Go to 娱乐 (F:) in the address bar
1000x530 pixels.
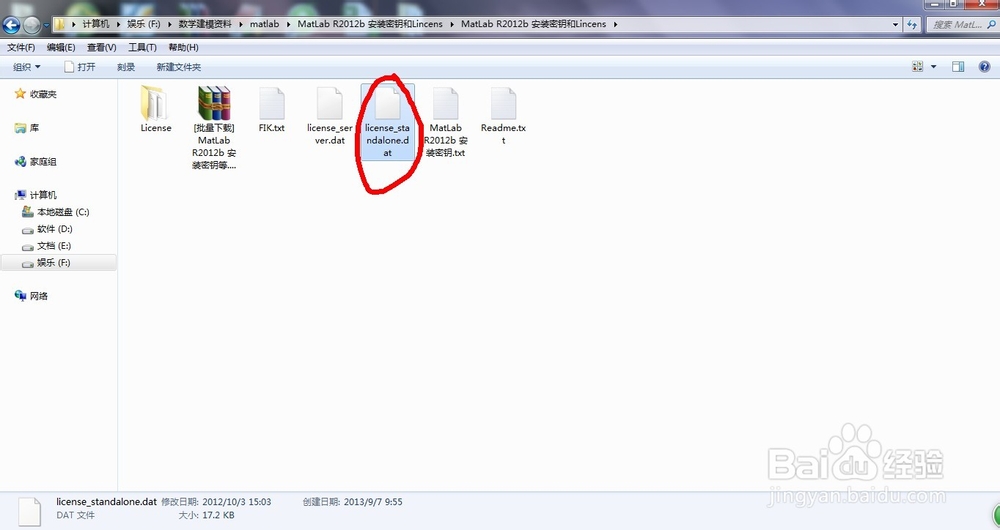[x=143, y=24]
